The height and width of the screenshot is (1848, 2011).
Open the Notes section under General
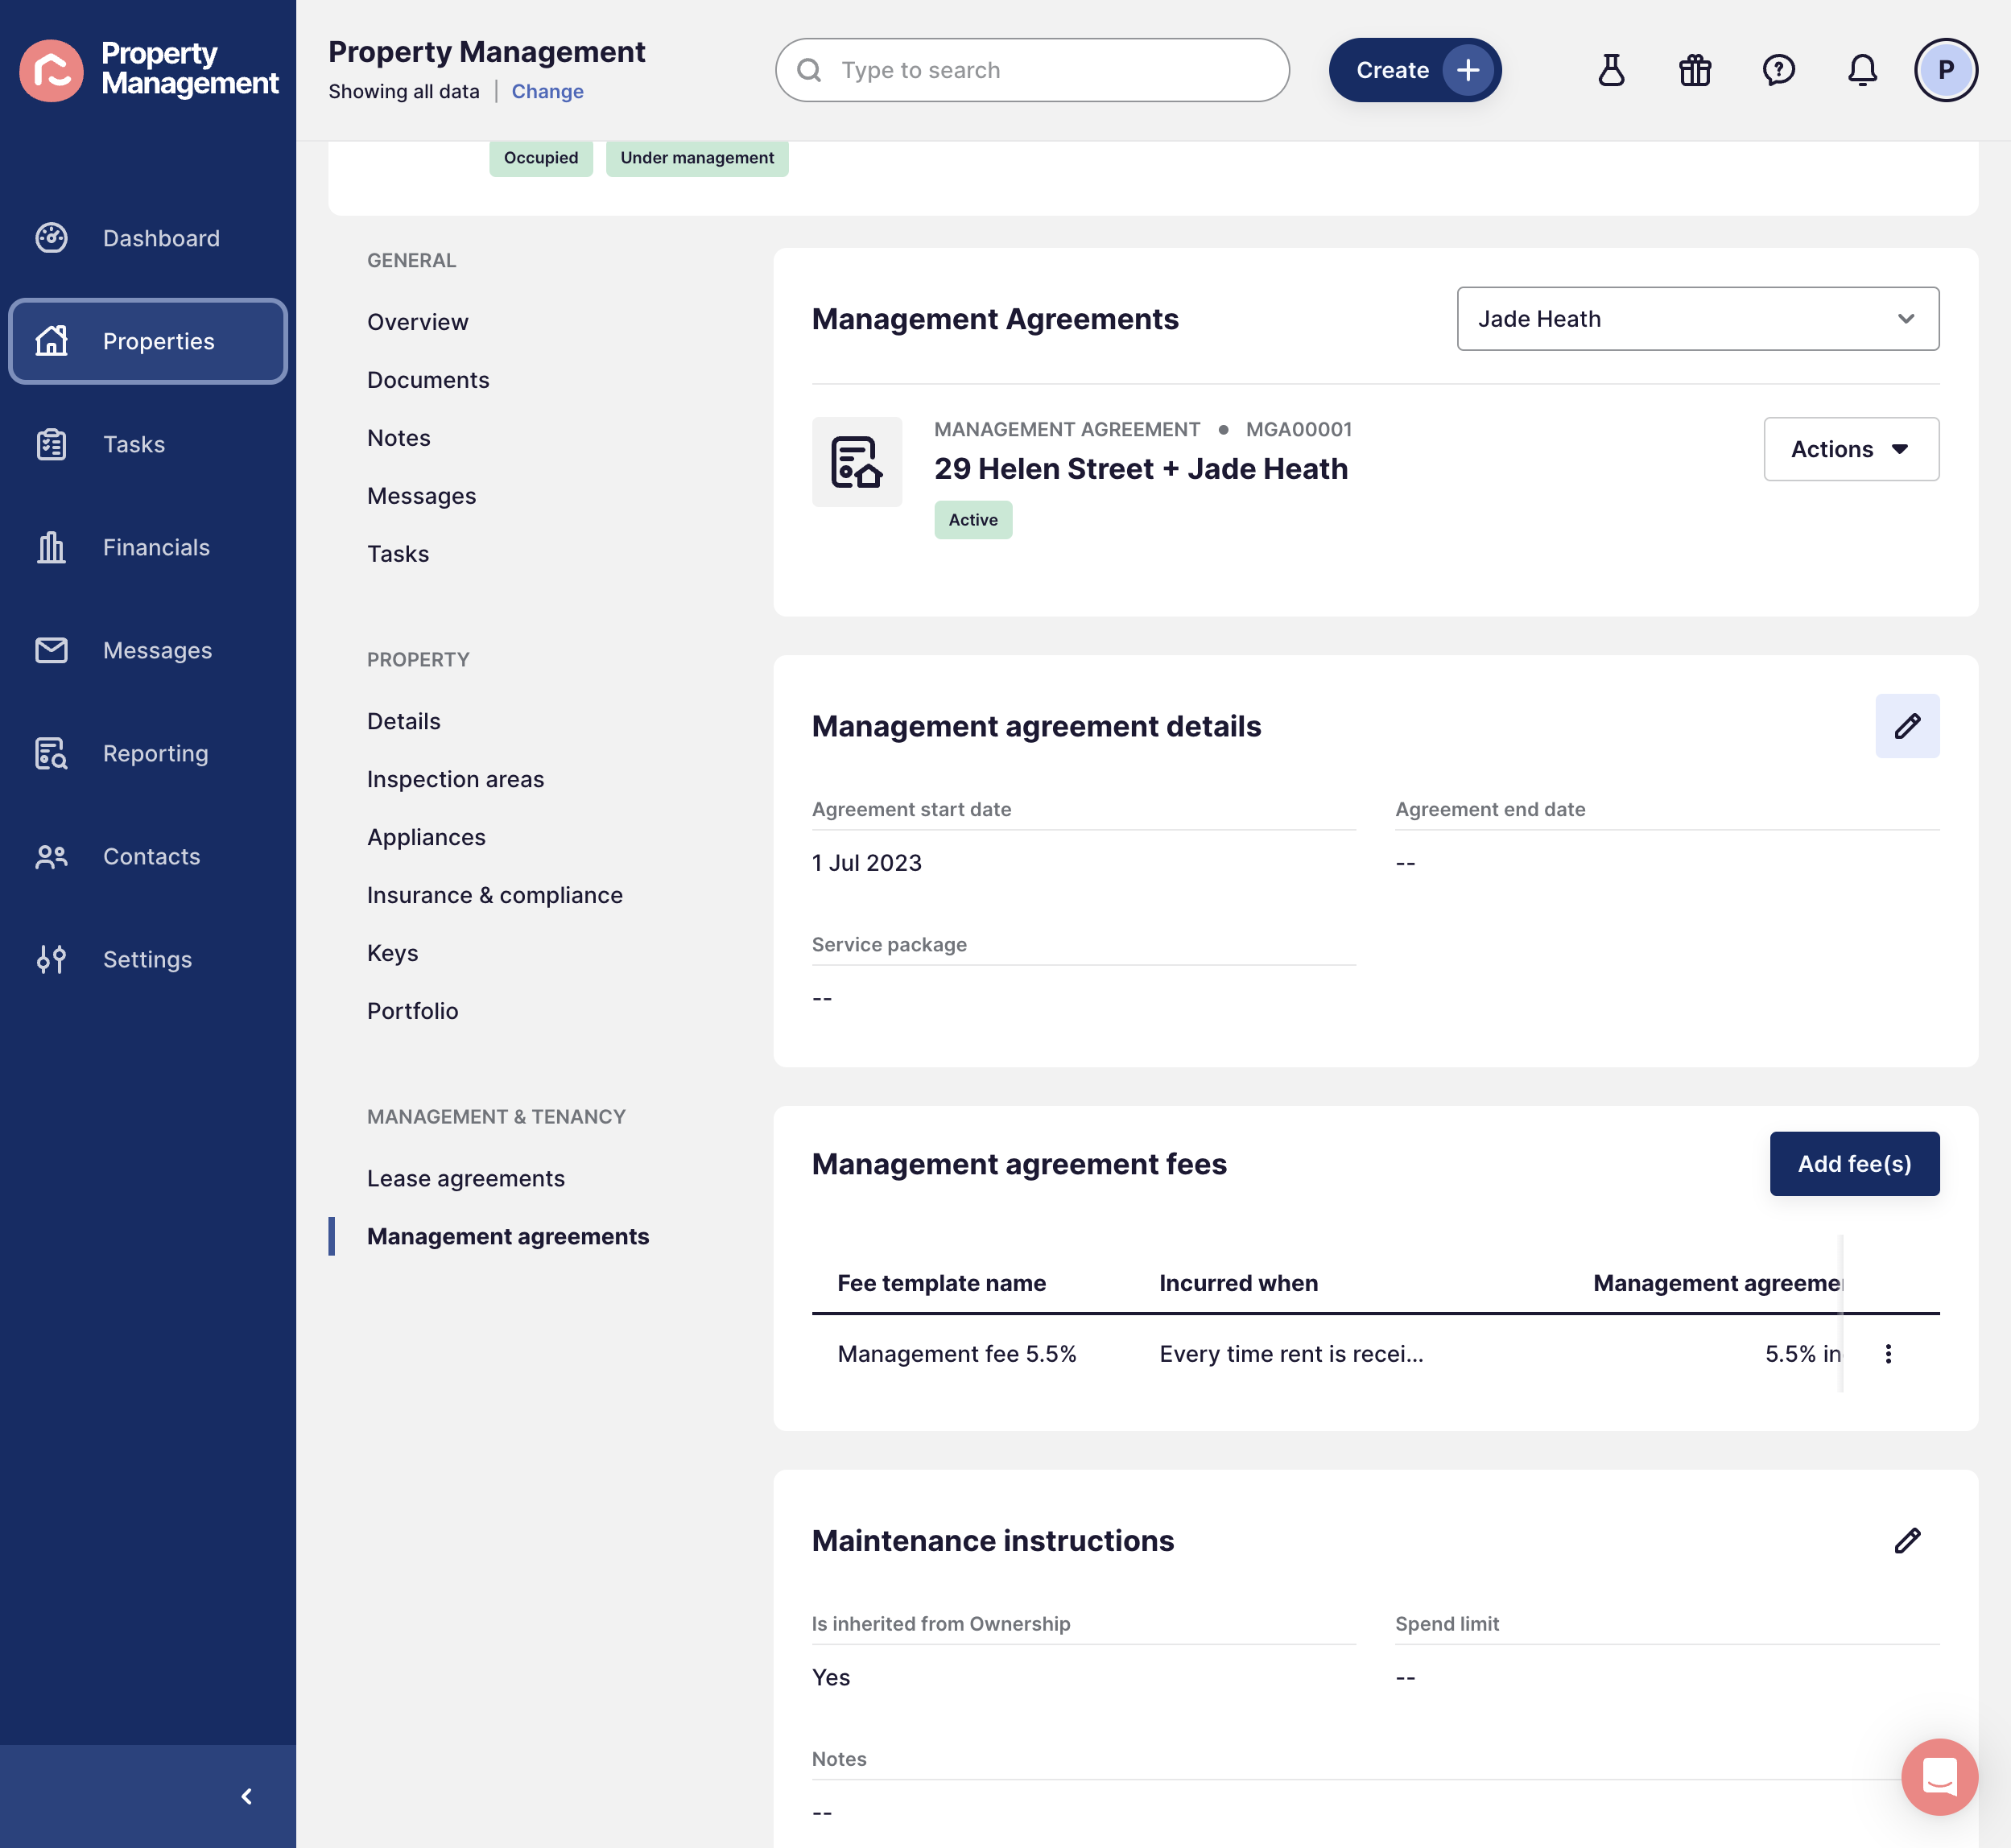point(399,438)
